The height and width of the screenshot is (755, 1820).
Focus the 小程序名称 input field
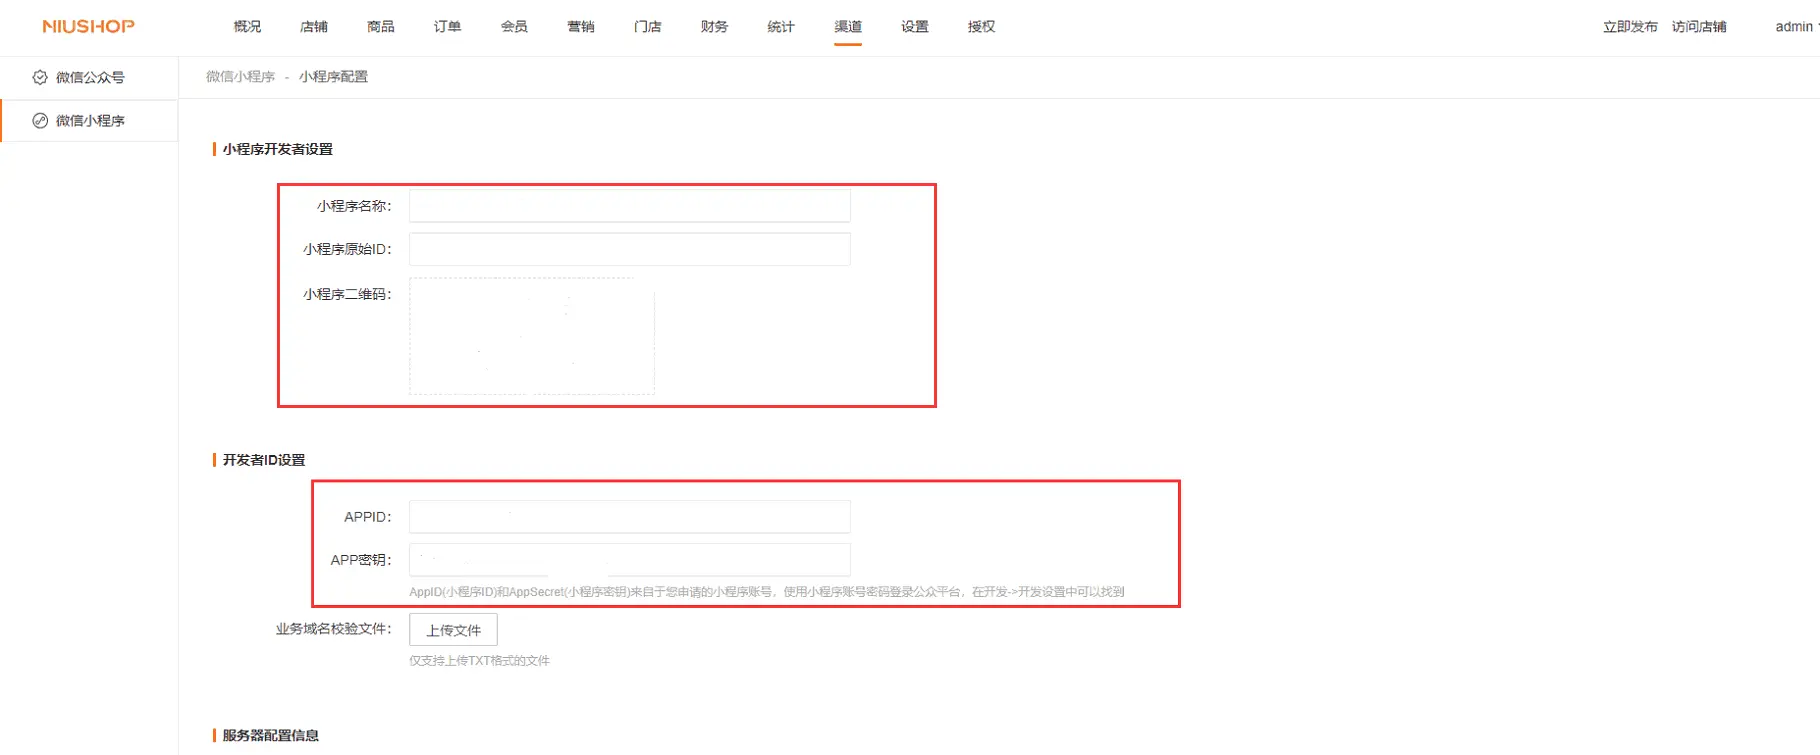pos(629,206)
